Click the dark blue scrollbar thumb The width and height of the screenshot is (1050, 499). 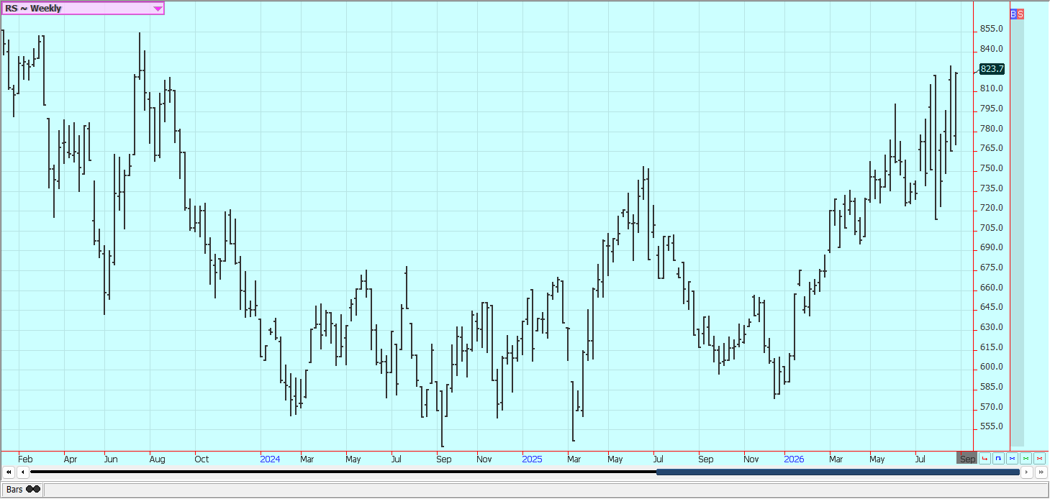pyautogui.click(x=838, y=472)
